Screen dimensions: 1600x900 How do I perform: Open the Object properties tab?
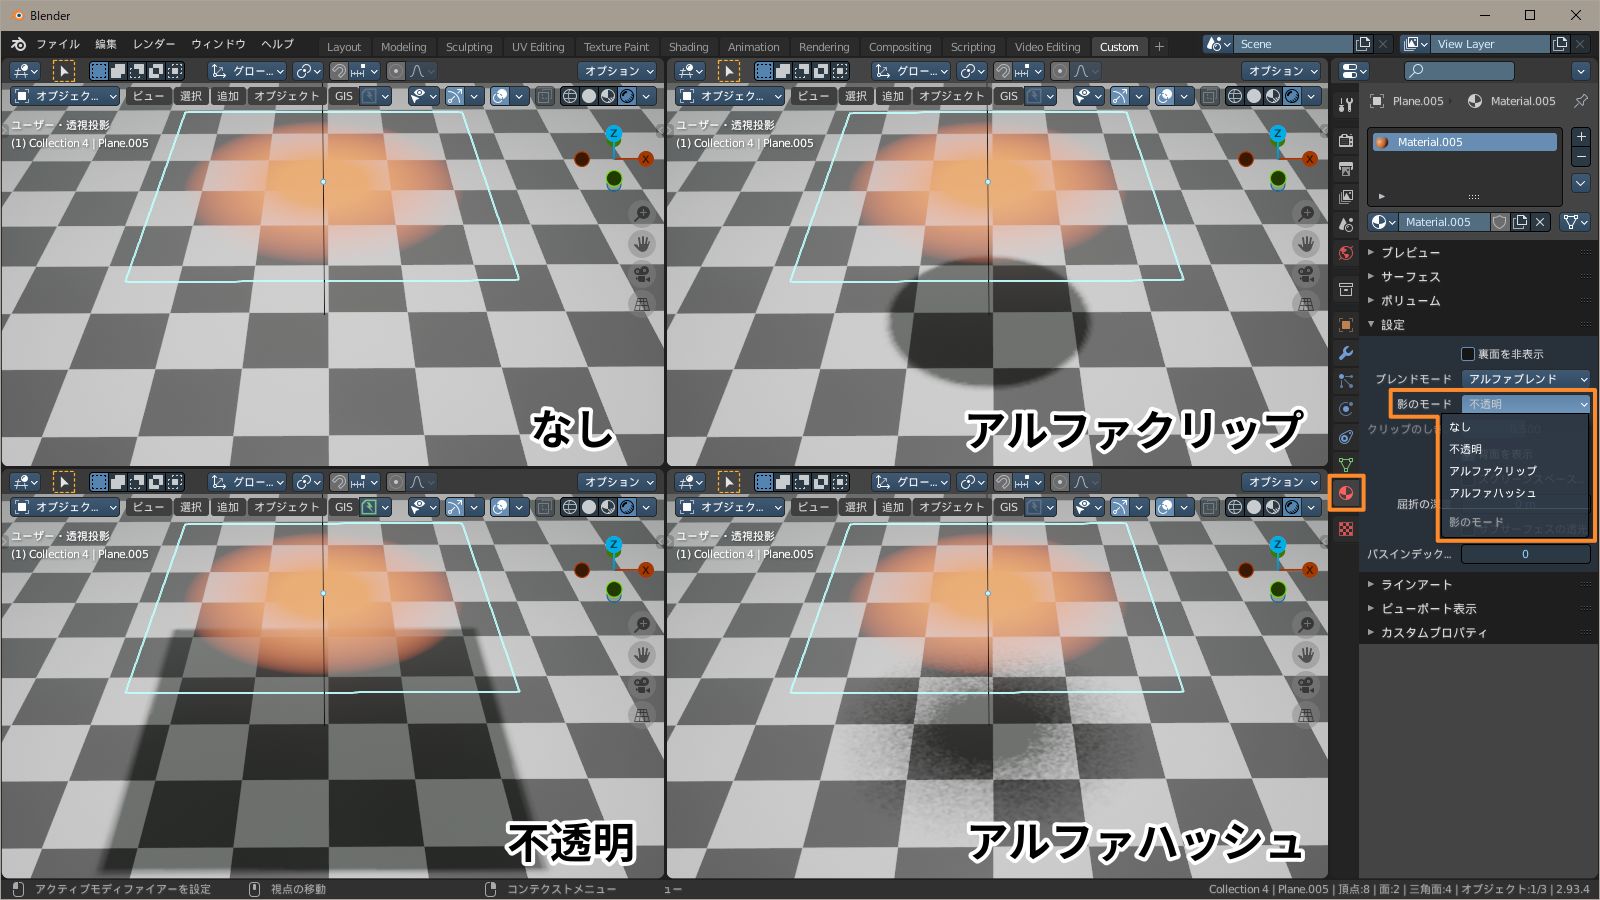pyautogui.click(x=1346, y=325)
